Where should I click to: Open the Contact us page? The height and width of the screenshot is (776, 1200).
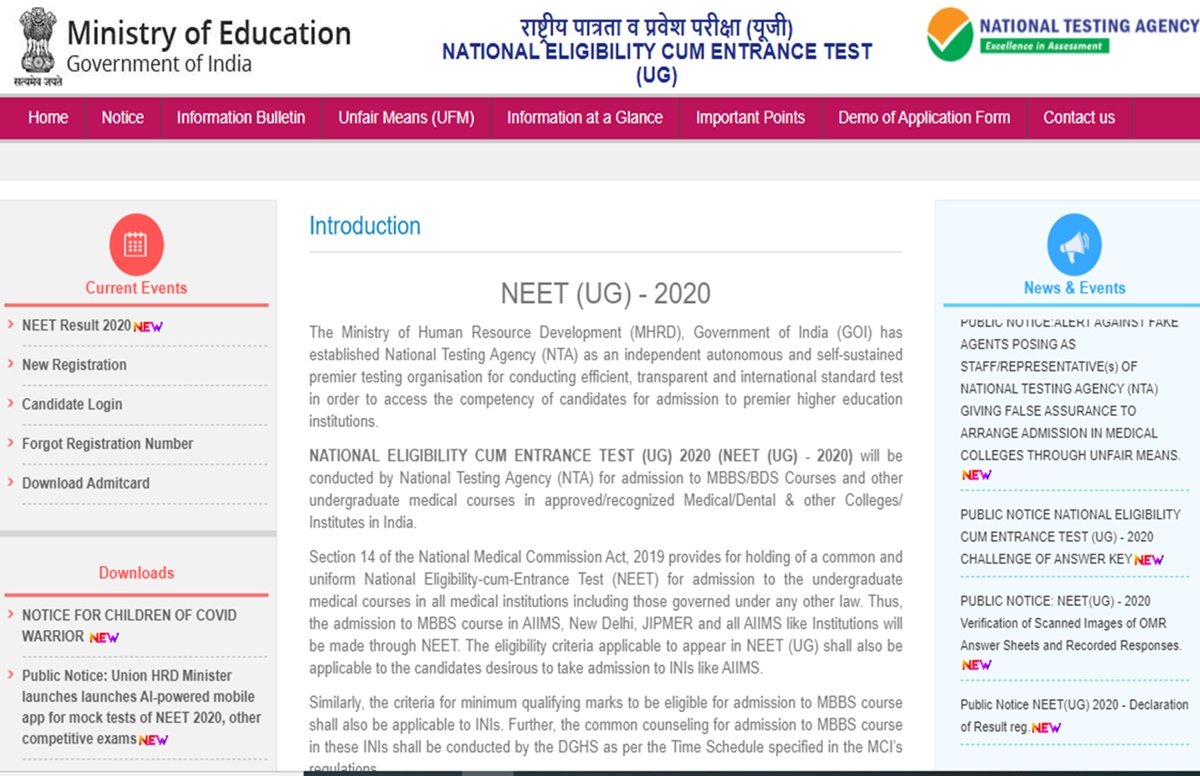tap(1079, 117)
